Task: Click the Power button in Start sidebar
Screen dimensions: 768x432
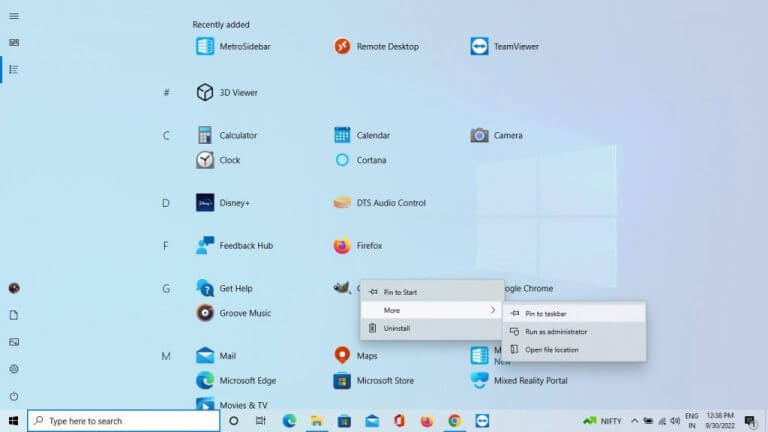Action: click(14, 396)
